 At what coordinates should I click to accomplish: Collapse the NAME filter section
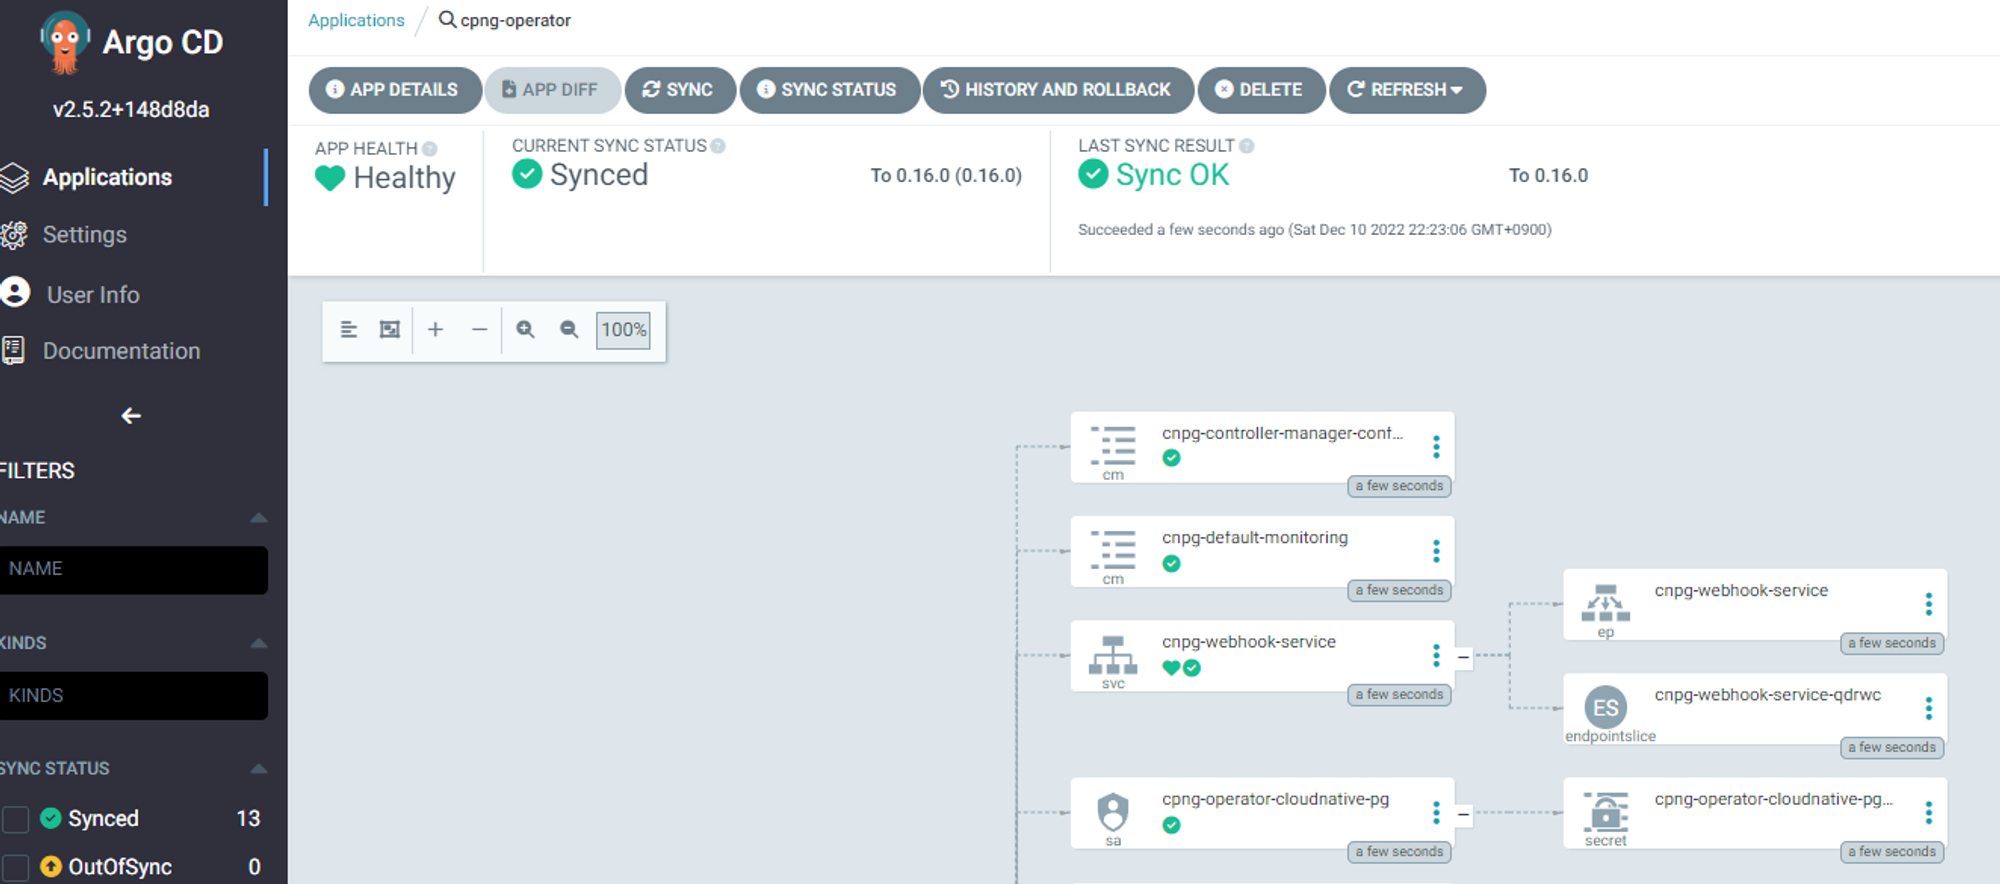pos(259,518)
